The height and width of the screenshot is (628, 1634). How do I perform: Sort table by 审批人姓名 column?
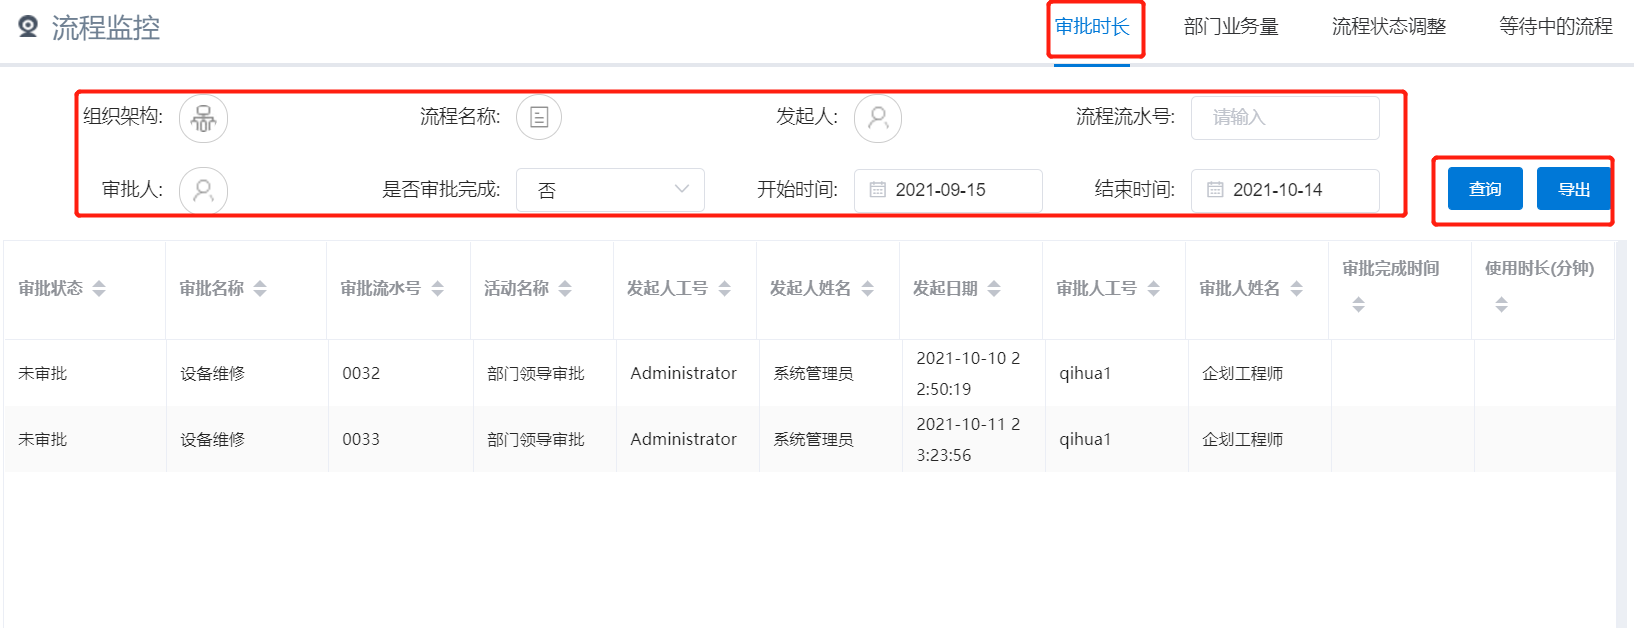coord(1296,288)
